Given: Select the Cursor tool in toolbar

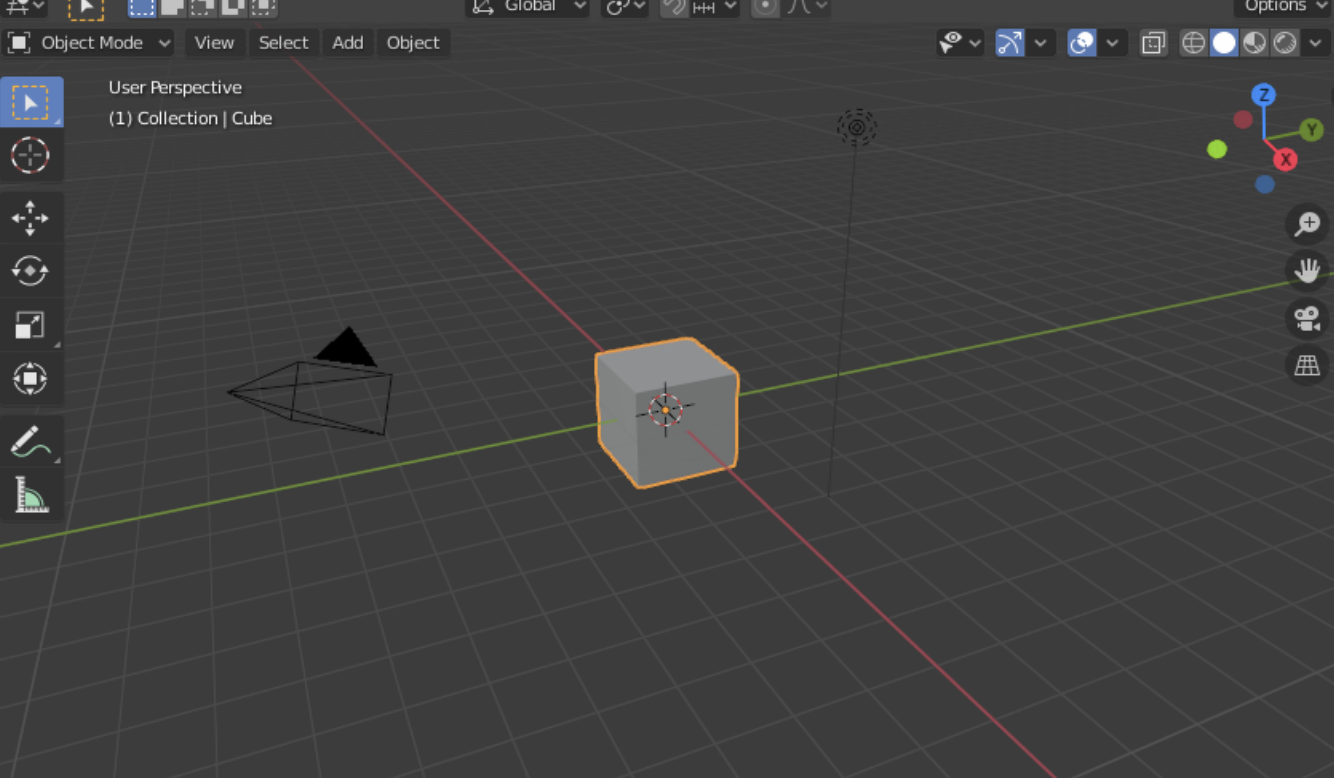Looking at the screenshot, I should click(30, 155).
